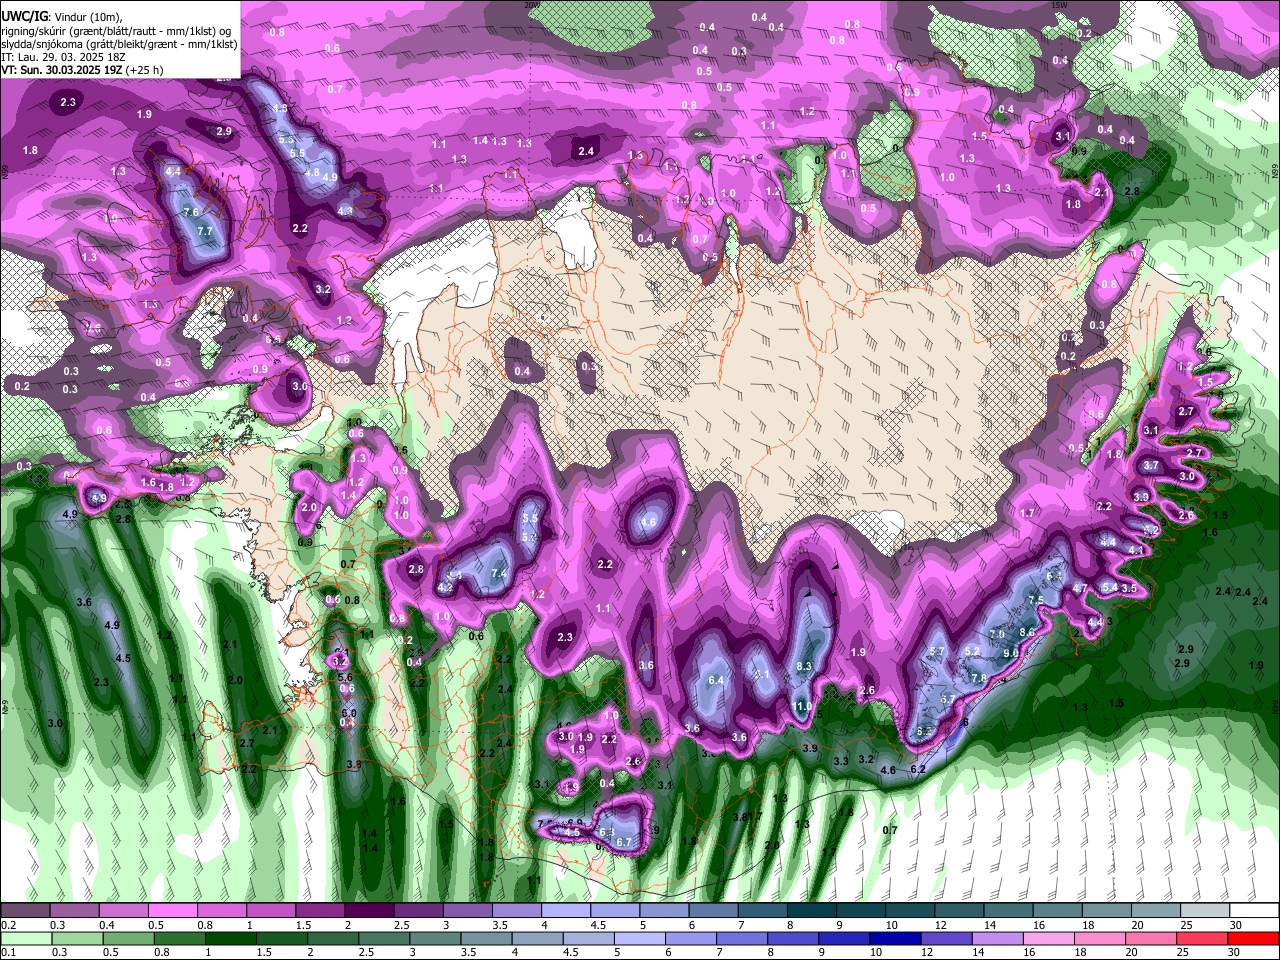The image size is (1280, 960).
Task: Click the 'rigning/skúrir' legend description line
Action: [118, 30]
